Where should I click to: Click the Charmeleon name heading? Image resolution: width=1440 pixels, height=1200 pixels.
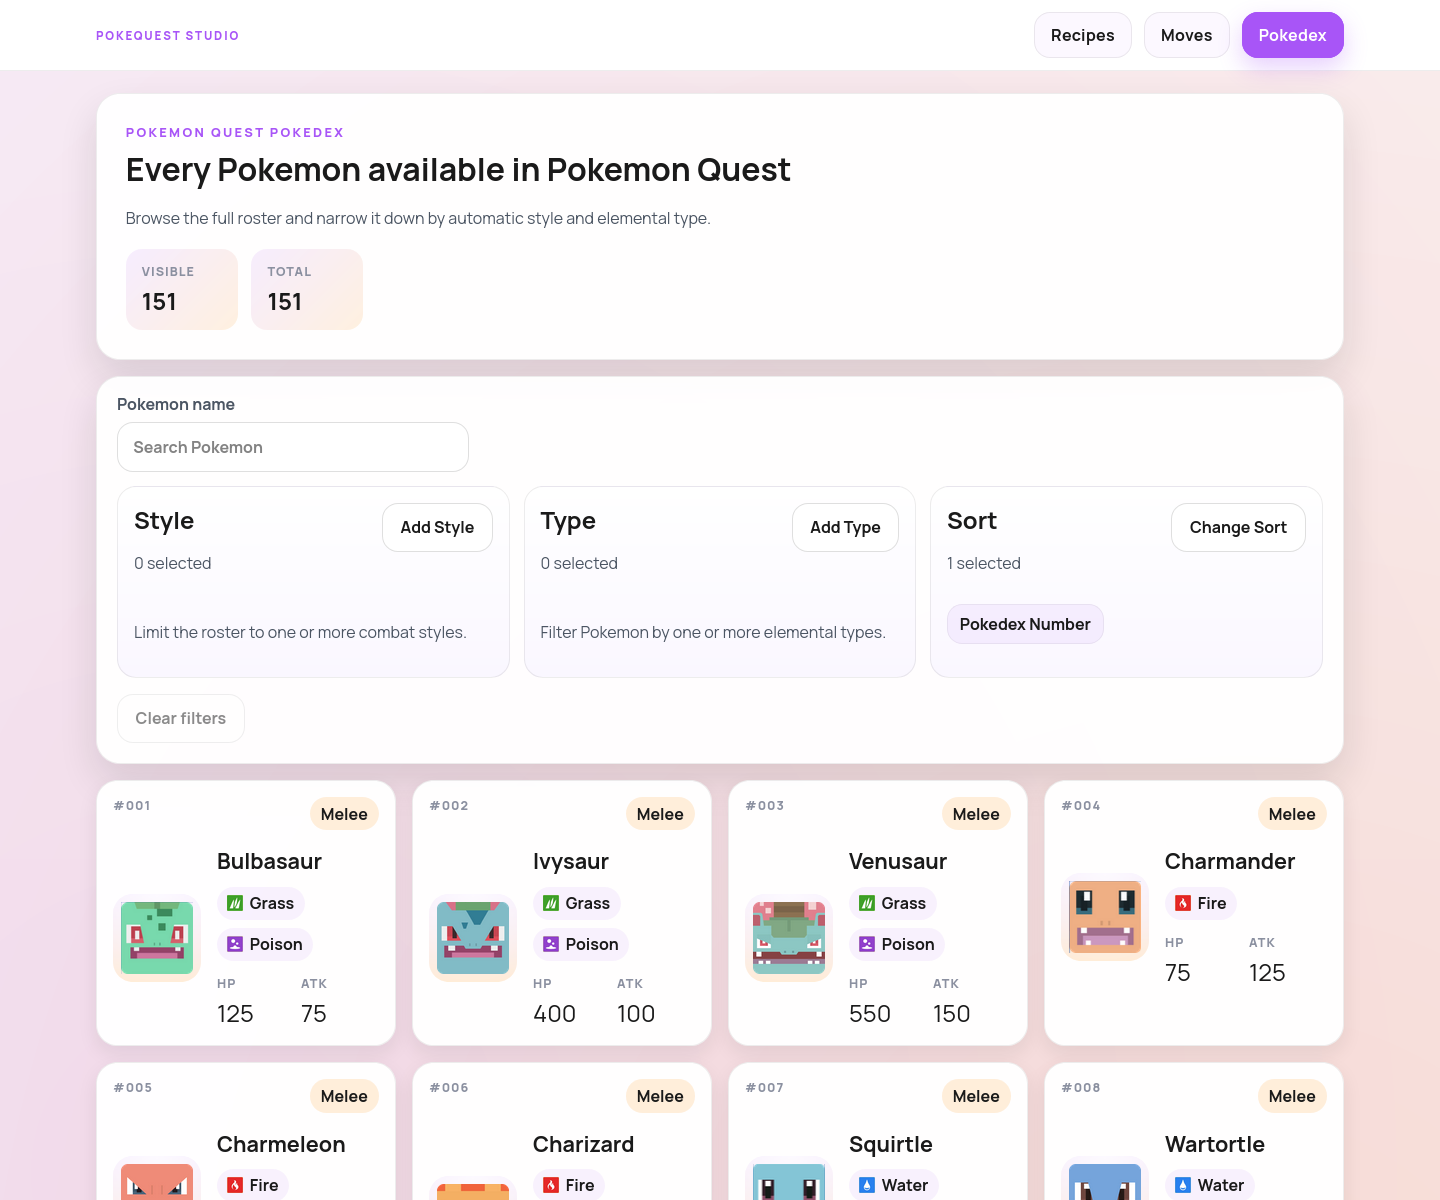(x=281, y=1144)
